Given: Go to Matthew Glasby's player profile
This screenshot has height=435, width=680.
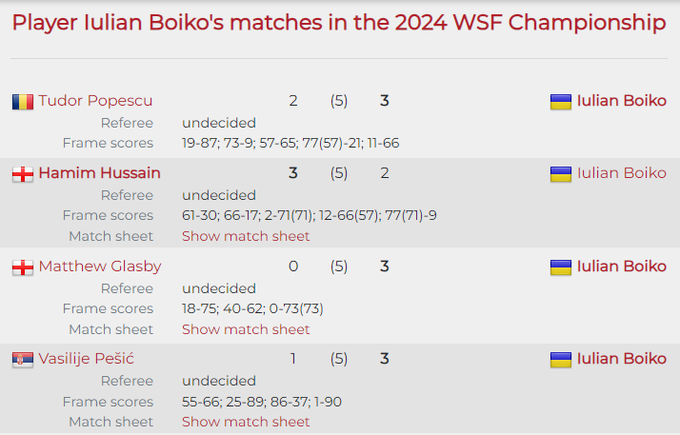Looking at the screenshot, I should (99, 267).
